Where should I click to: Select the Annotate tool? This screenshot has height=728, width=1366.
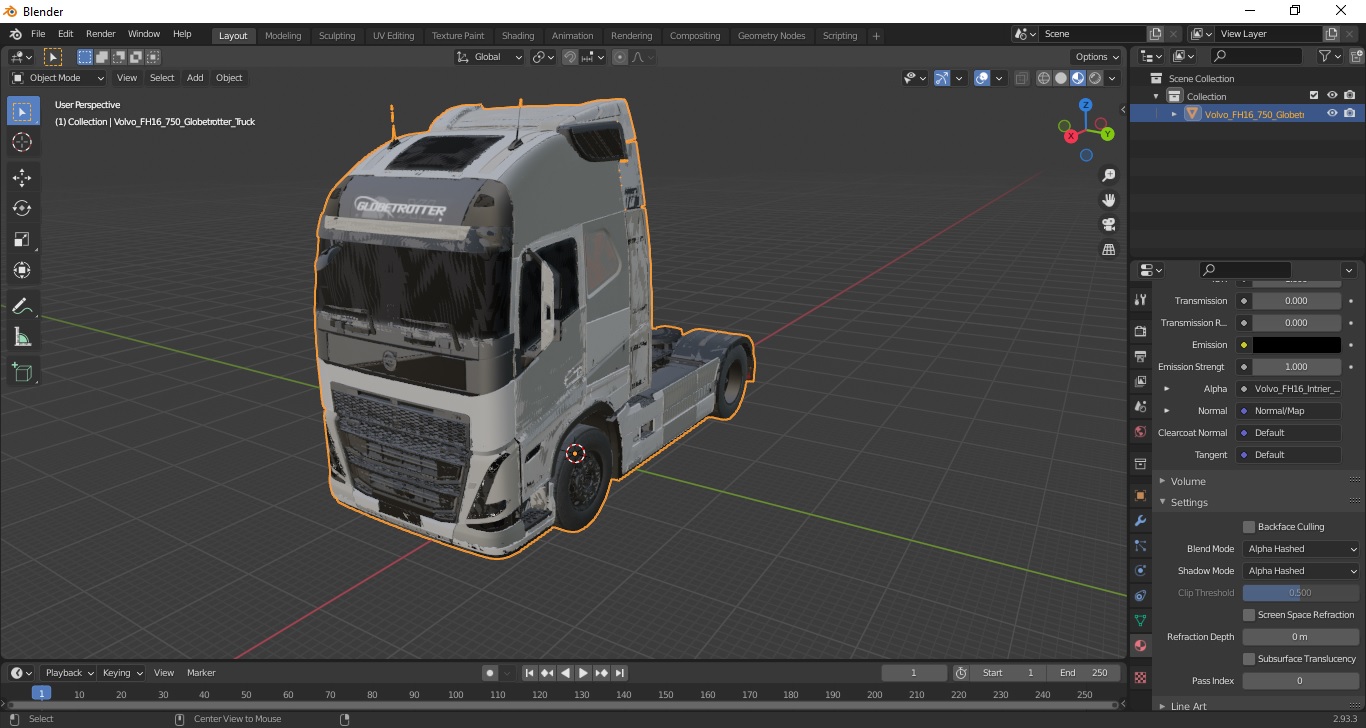pyautogui.click(x=22, y=306)
